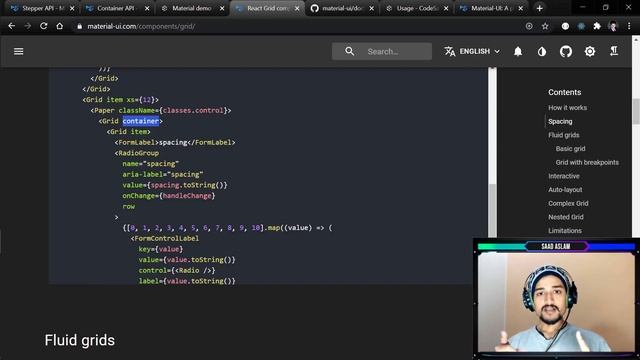Click the translate language icon
This screenshot has width=640, height=360.
pos(450,51)
